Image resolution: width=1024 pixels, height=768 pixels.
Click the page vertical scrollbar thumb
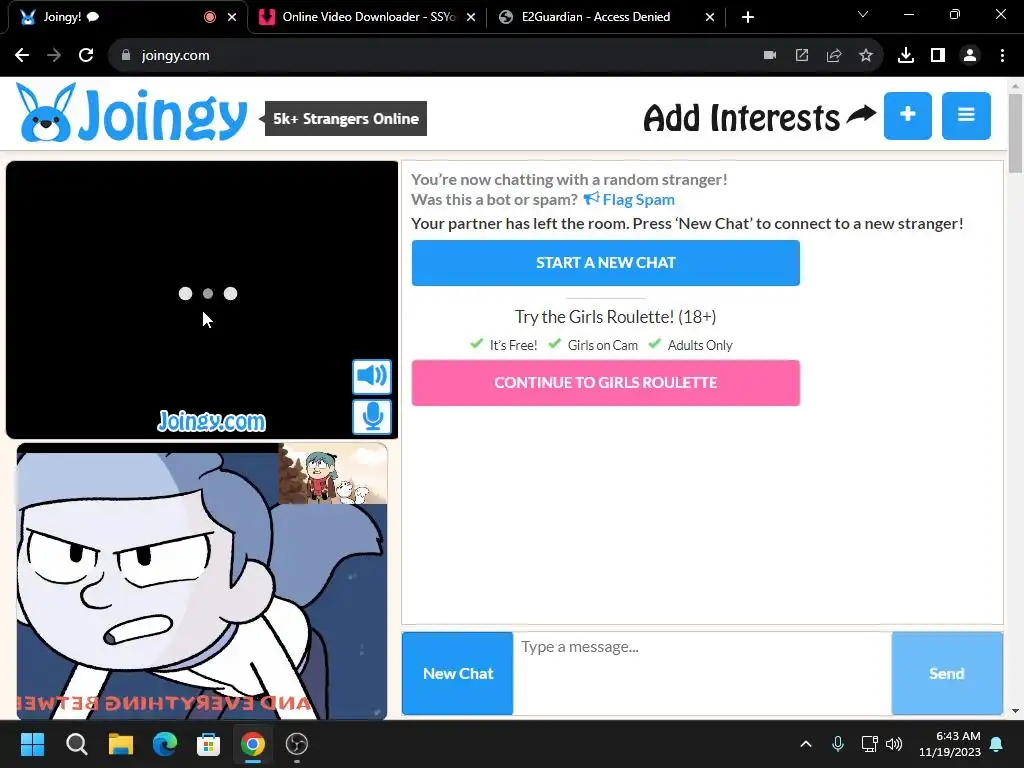point(1015,134)
